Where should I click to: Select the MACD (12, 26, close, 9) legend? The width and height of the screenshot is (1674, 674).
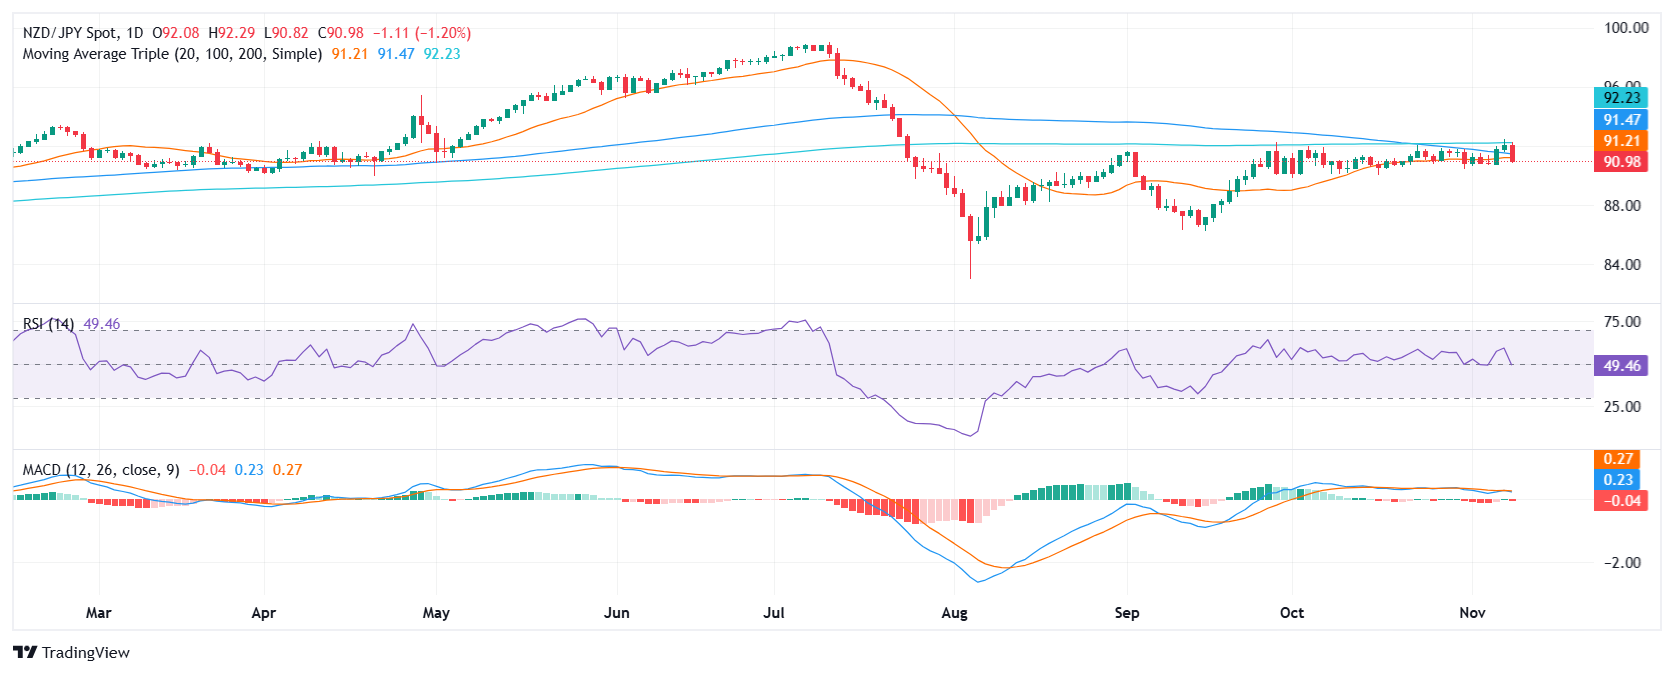tap(101, 470)
